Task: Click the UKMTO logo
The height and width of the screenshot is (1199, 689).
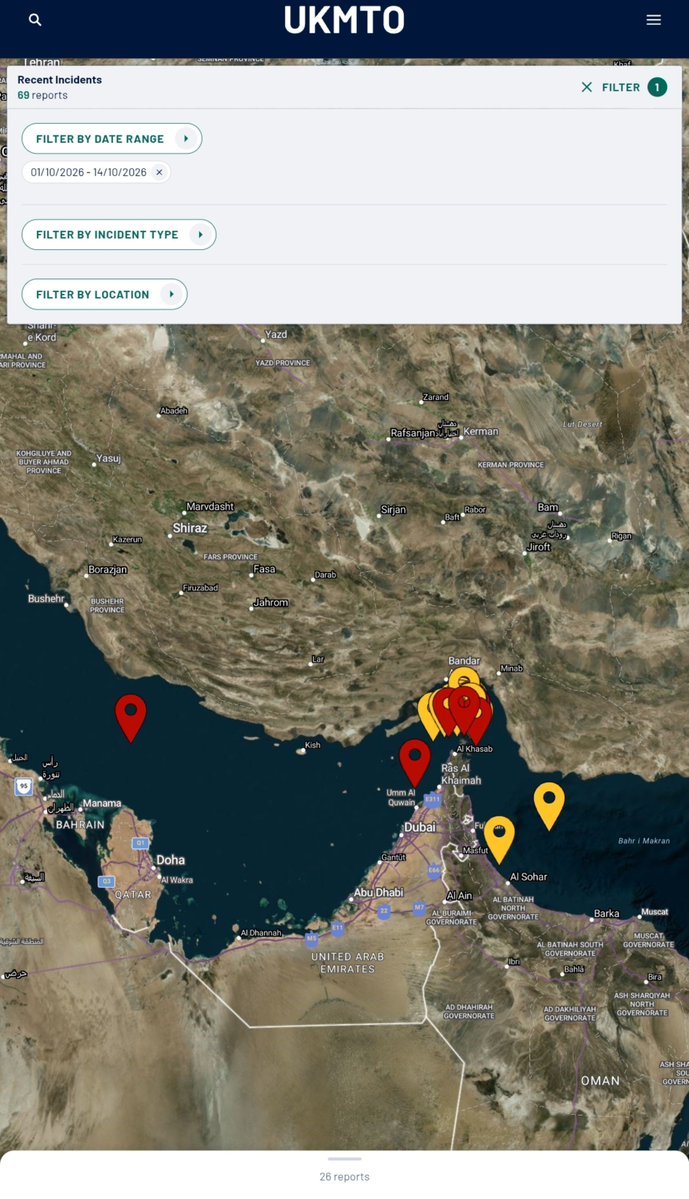Action: tap(344, 20)
